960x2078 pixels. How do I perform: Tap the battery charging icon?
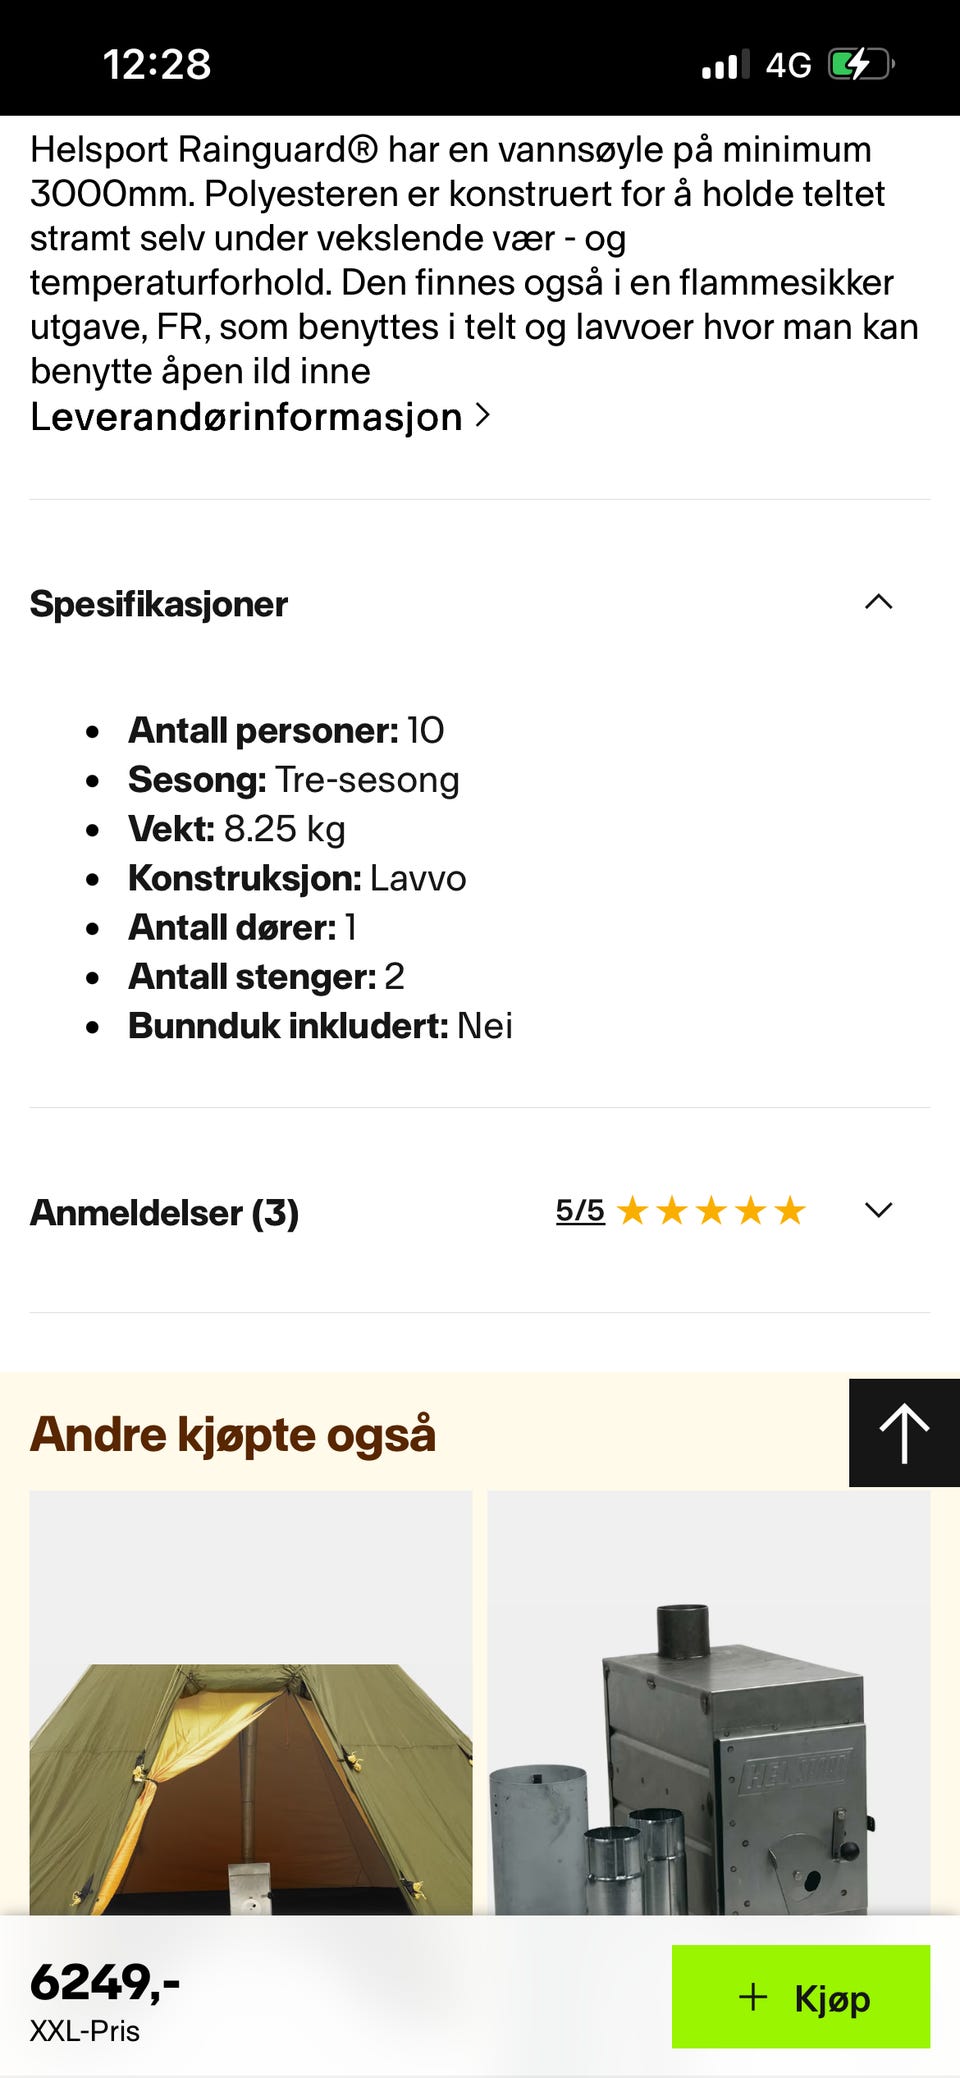click(x=860, y=65)
